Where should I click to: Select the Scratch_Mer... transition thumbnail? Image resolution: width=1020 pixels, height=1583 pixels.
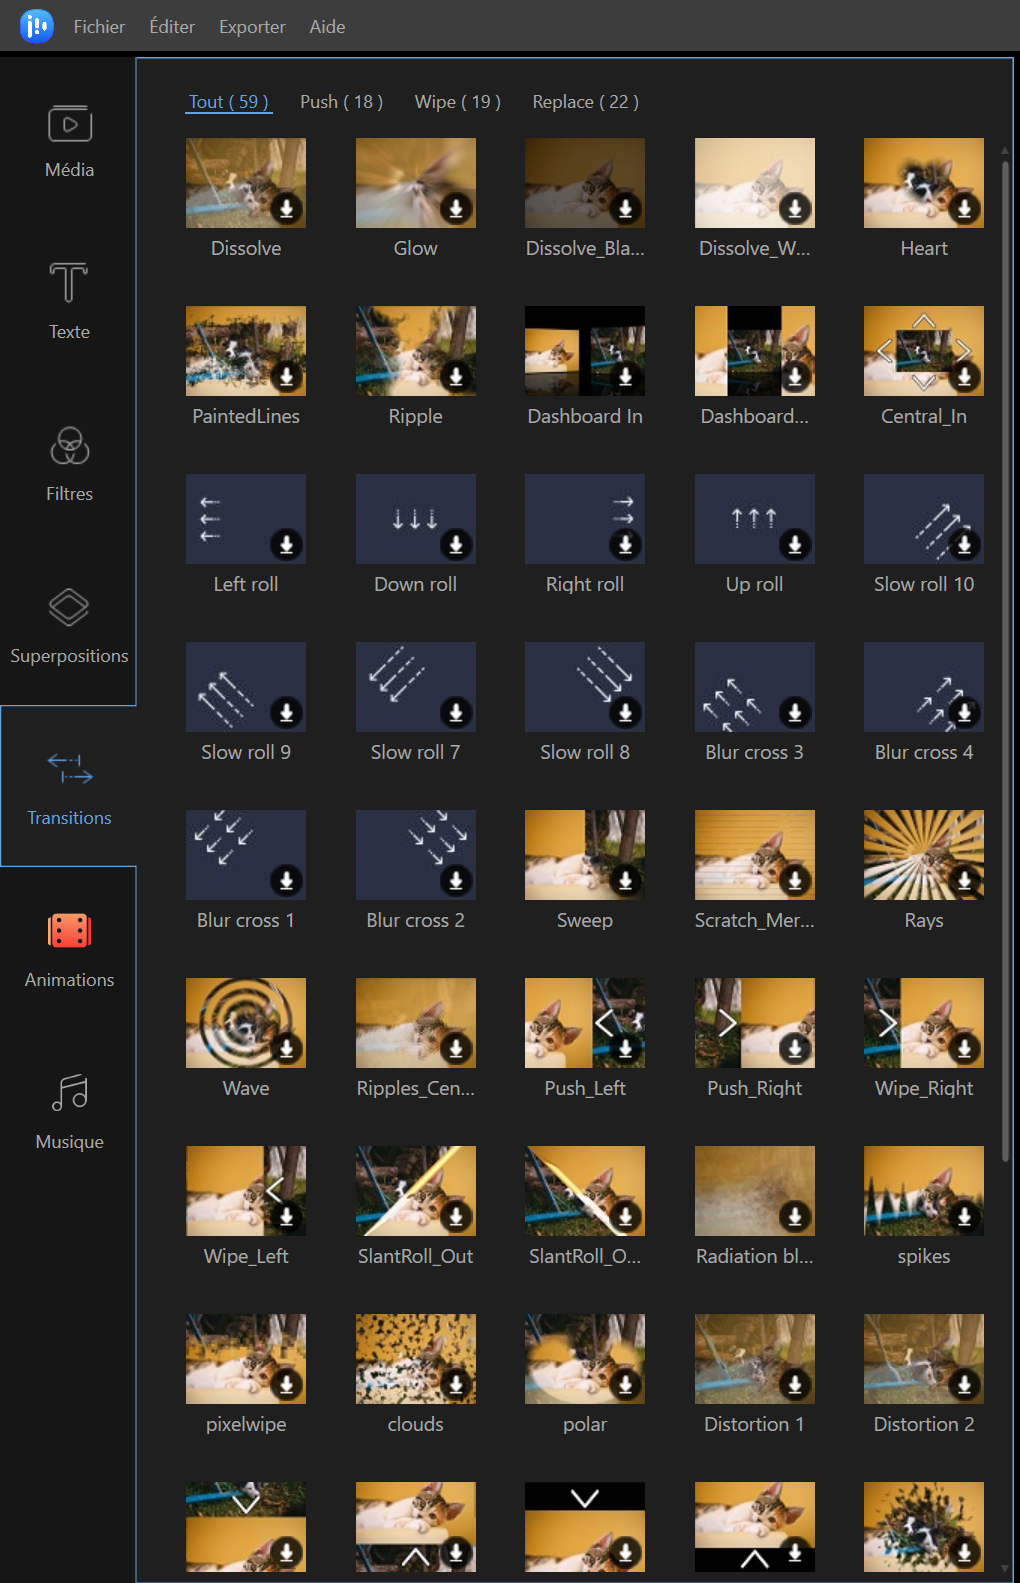(x=755, y=855)
